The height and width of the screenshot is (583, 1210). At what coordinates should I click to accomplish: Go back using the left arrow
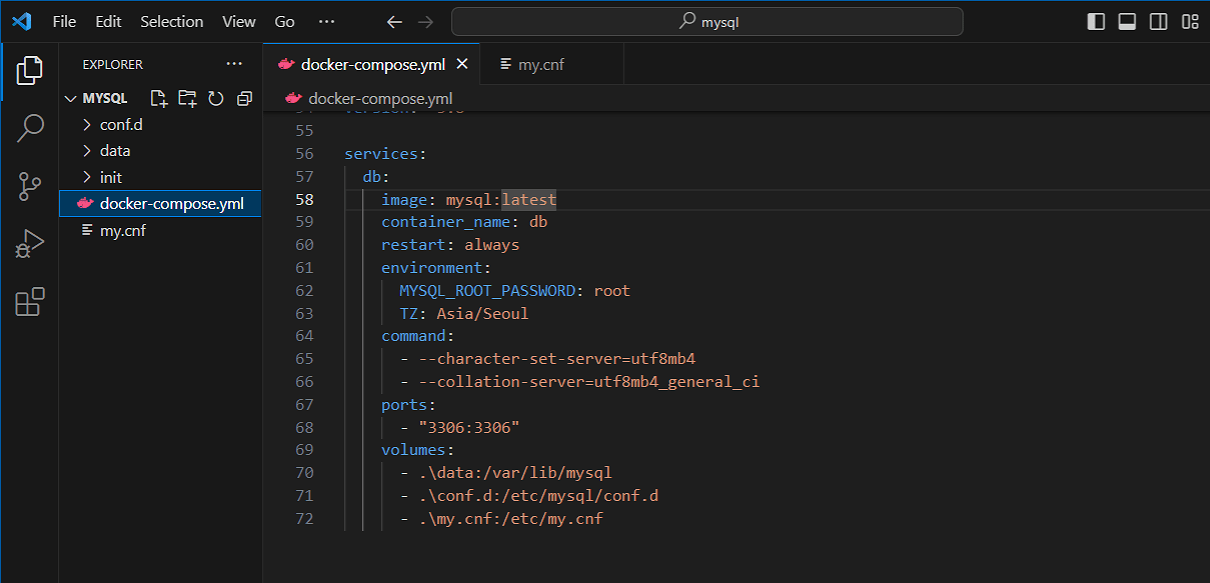pos(394,21)
